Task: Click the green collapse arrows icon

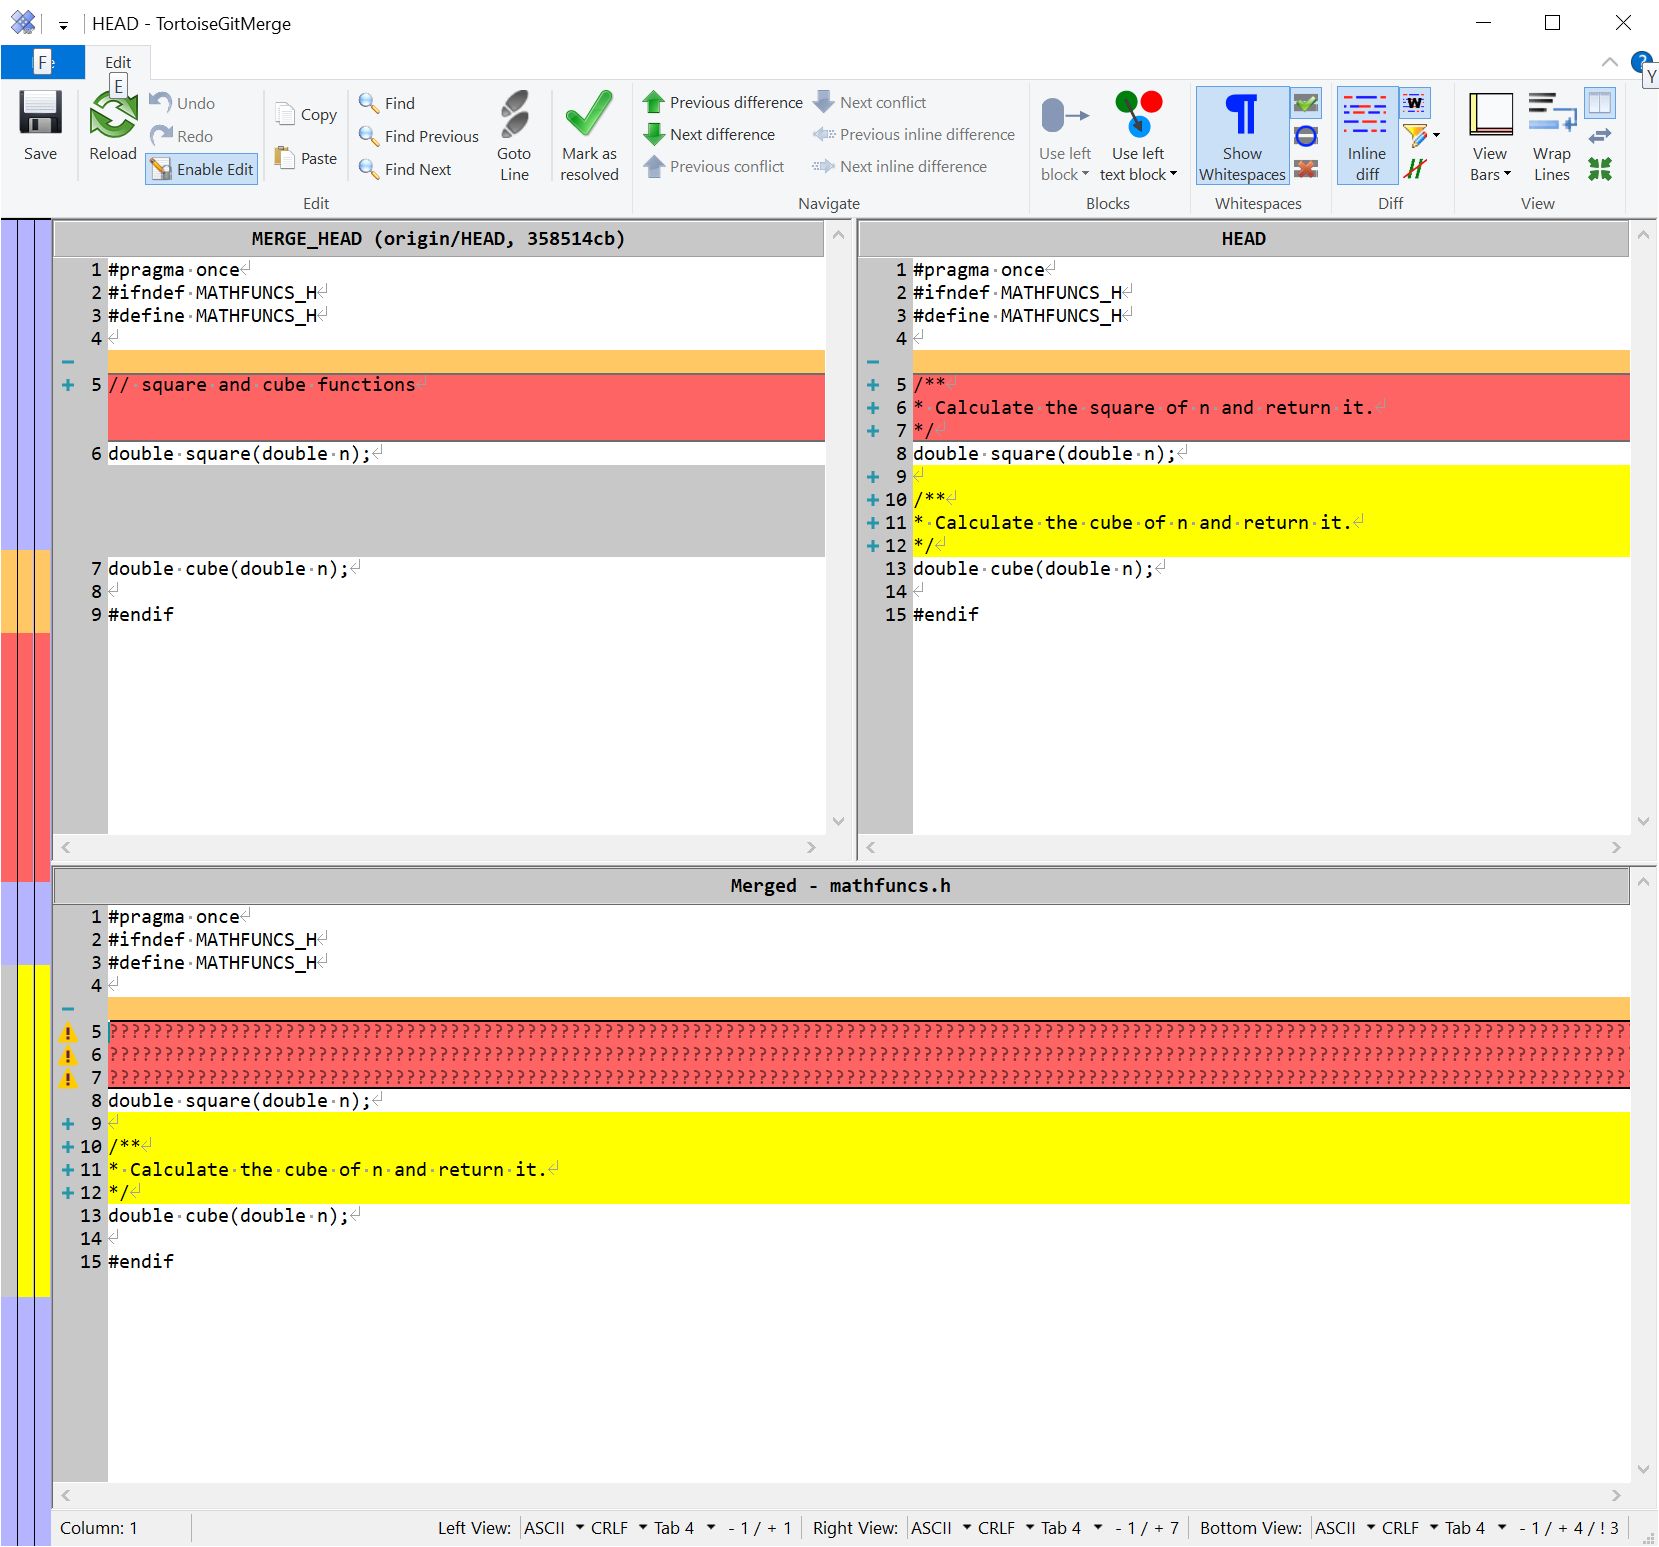Action: [1600, 169]
